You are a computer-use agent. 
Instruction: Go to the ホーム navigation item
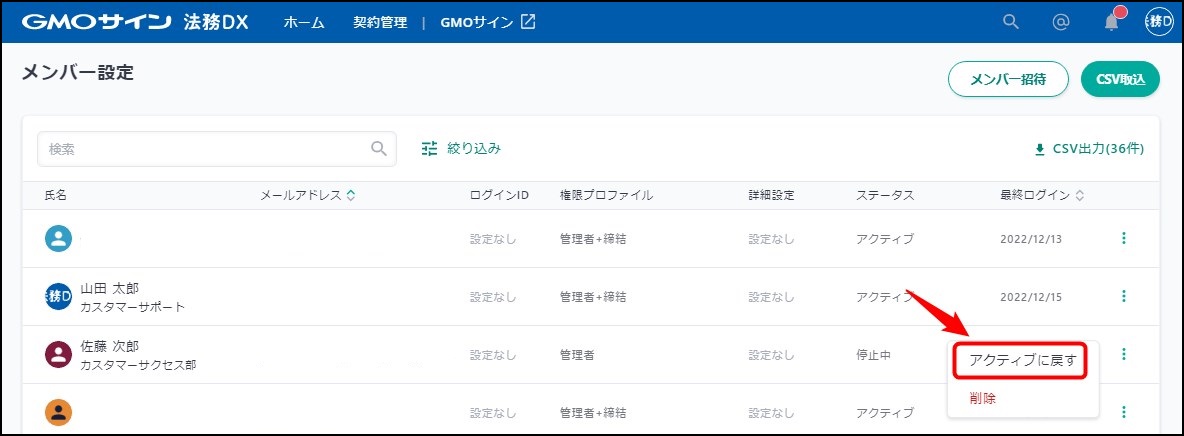[304, 22]
